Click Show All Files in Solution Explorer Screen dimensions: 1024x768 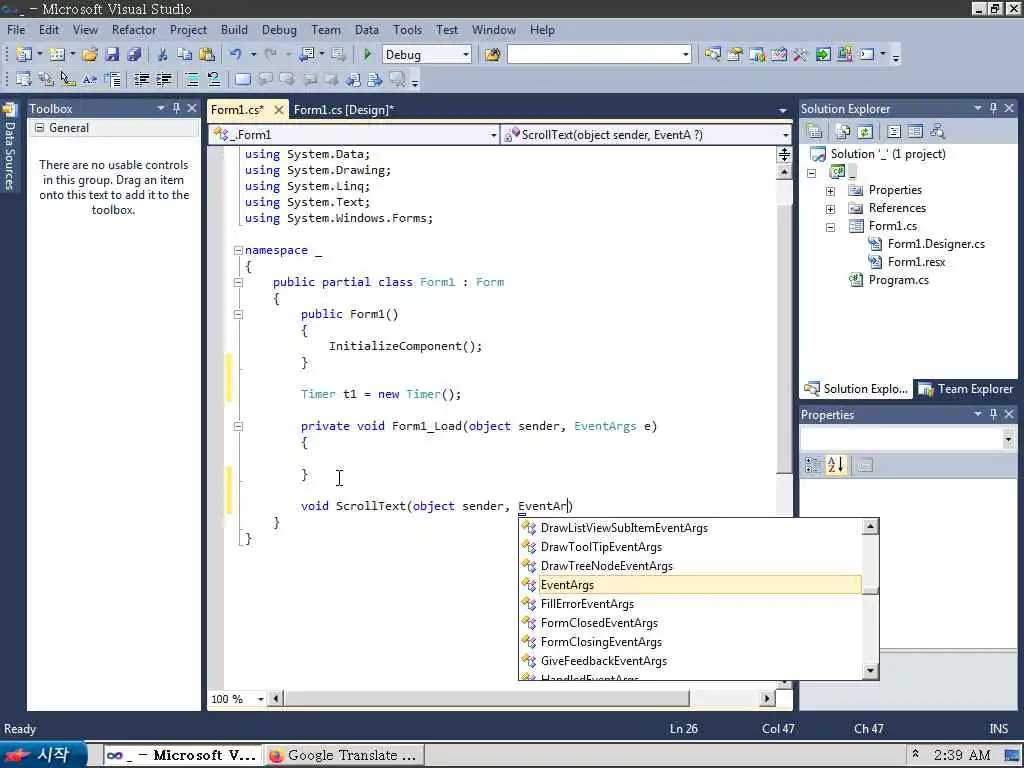click(x=842, y=132)
